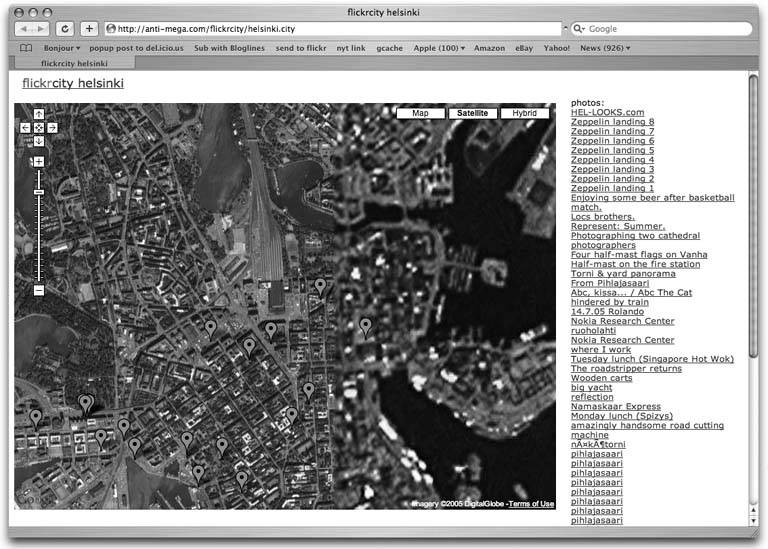Zoom in with the plus button
The height and width of the screenshot is (549, 768).
[39, 161]
